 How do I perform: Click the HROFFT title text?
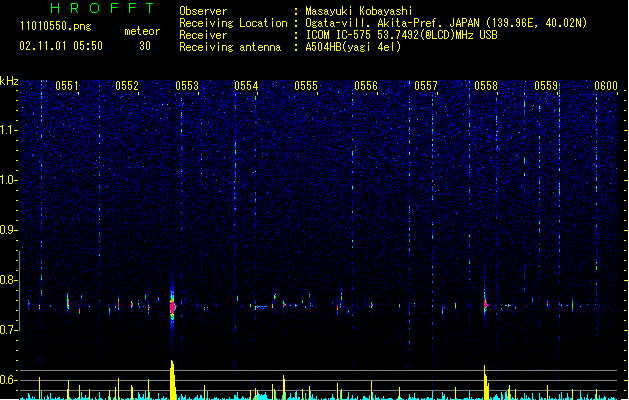[103, 8]
